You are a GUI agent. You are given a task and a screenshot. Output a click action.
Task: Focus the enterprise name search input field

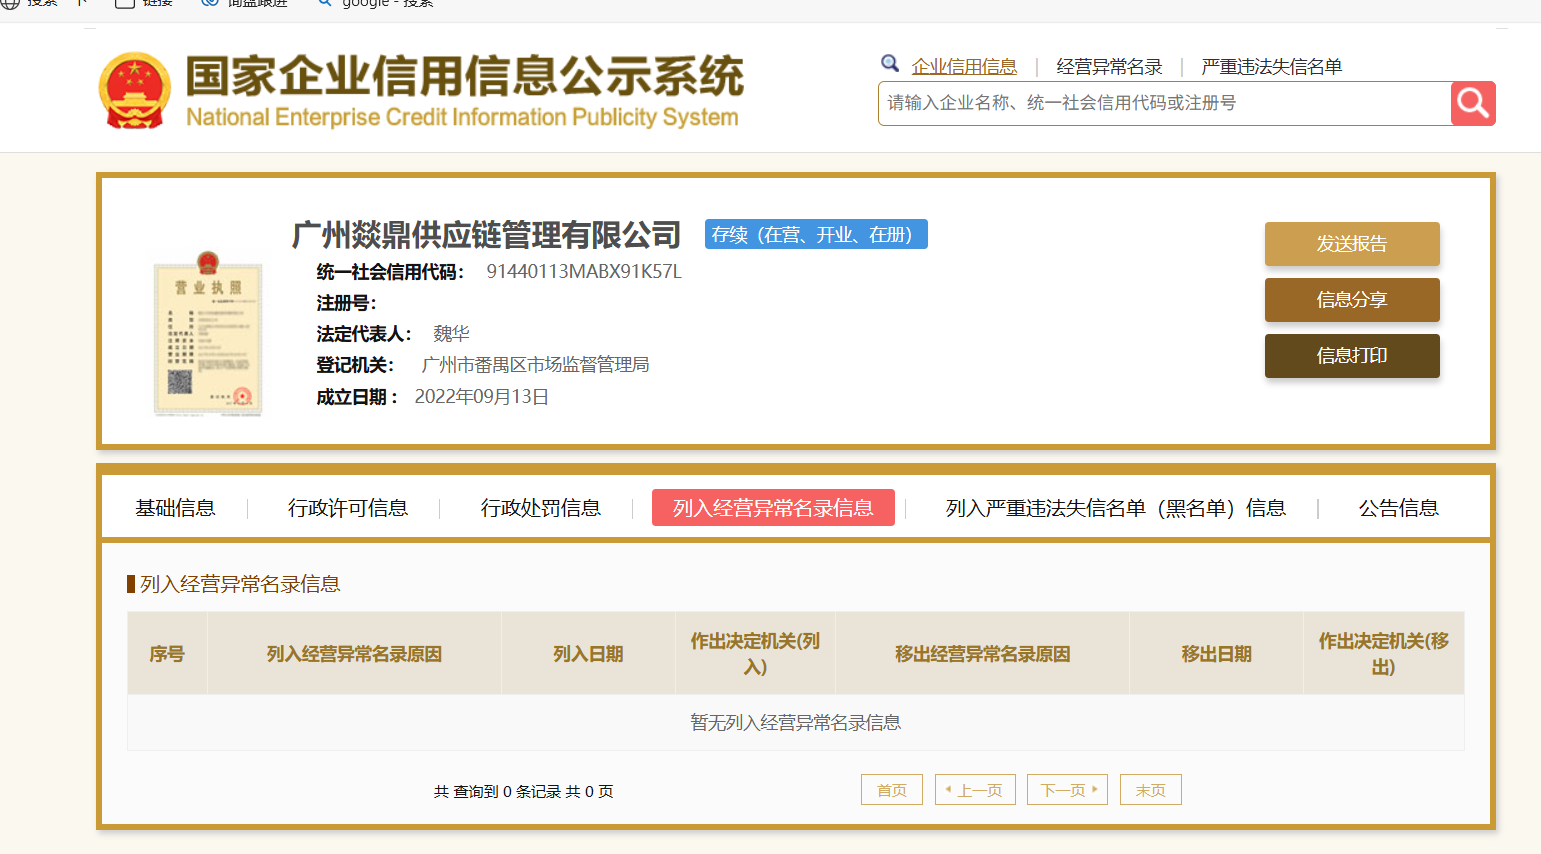[1165, 103]
